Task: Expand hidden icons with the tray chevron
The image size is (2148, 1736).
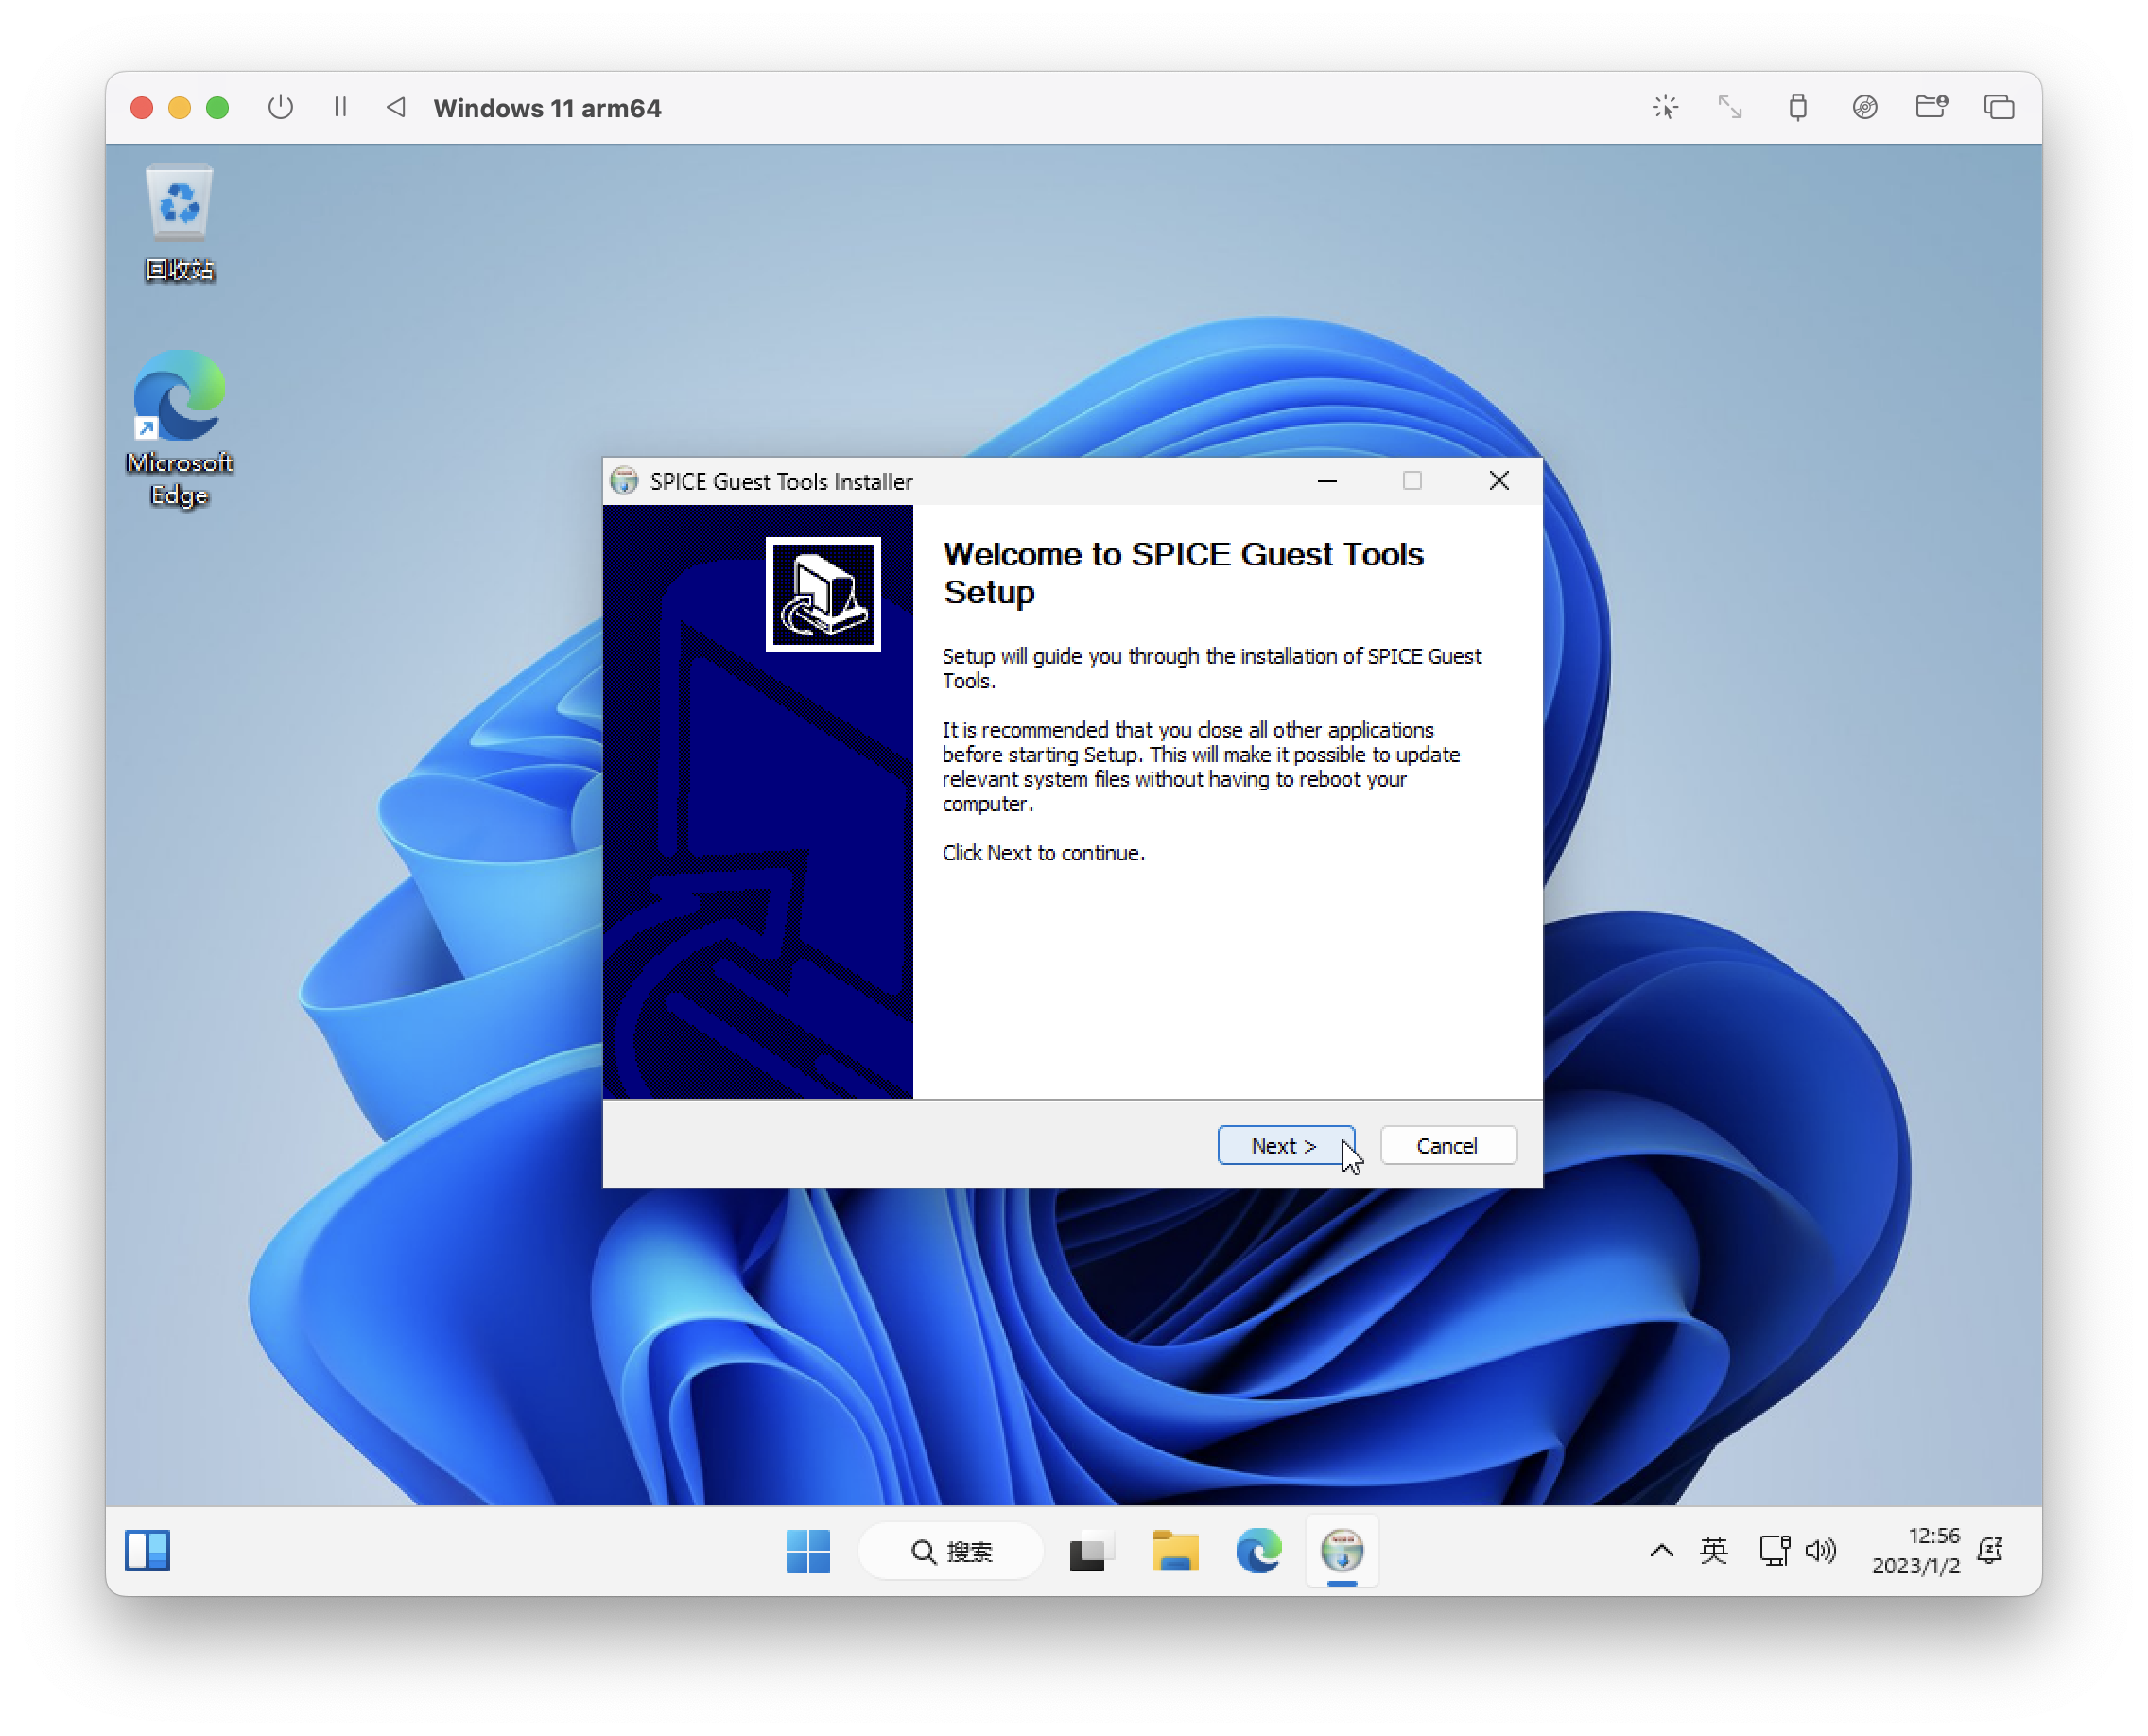Action: [x=1661, y=1551]
